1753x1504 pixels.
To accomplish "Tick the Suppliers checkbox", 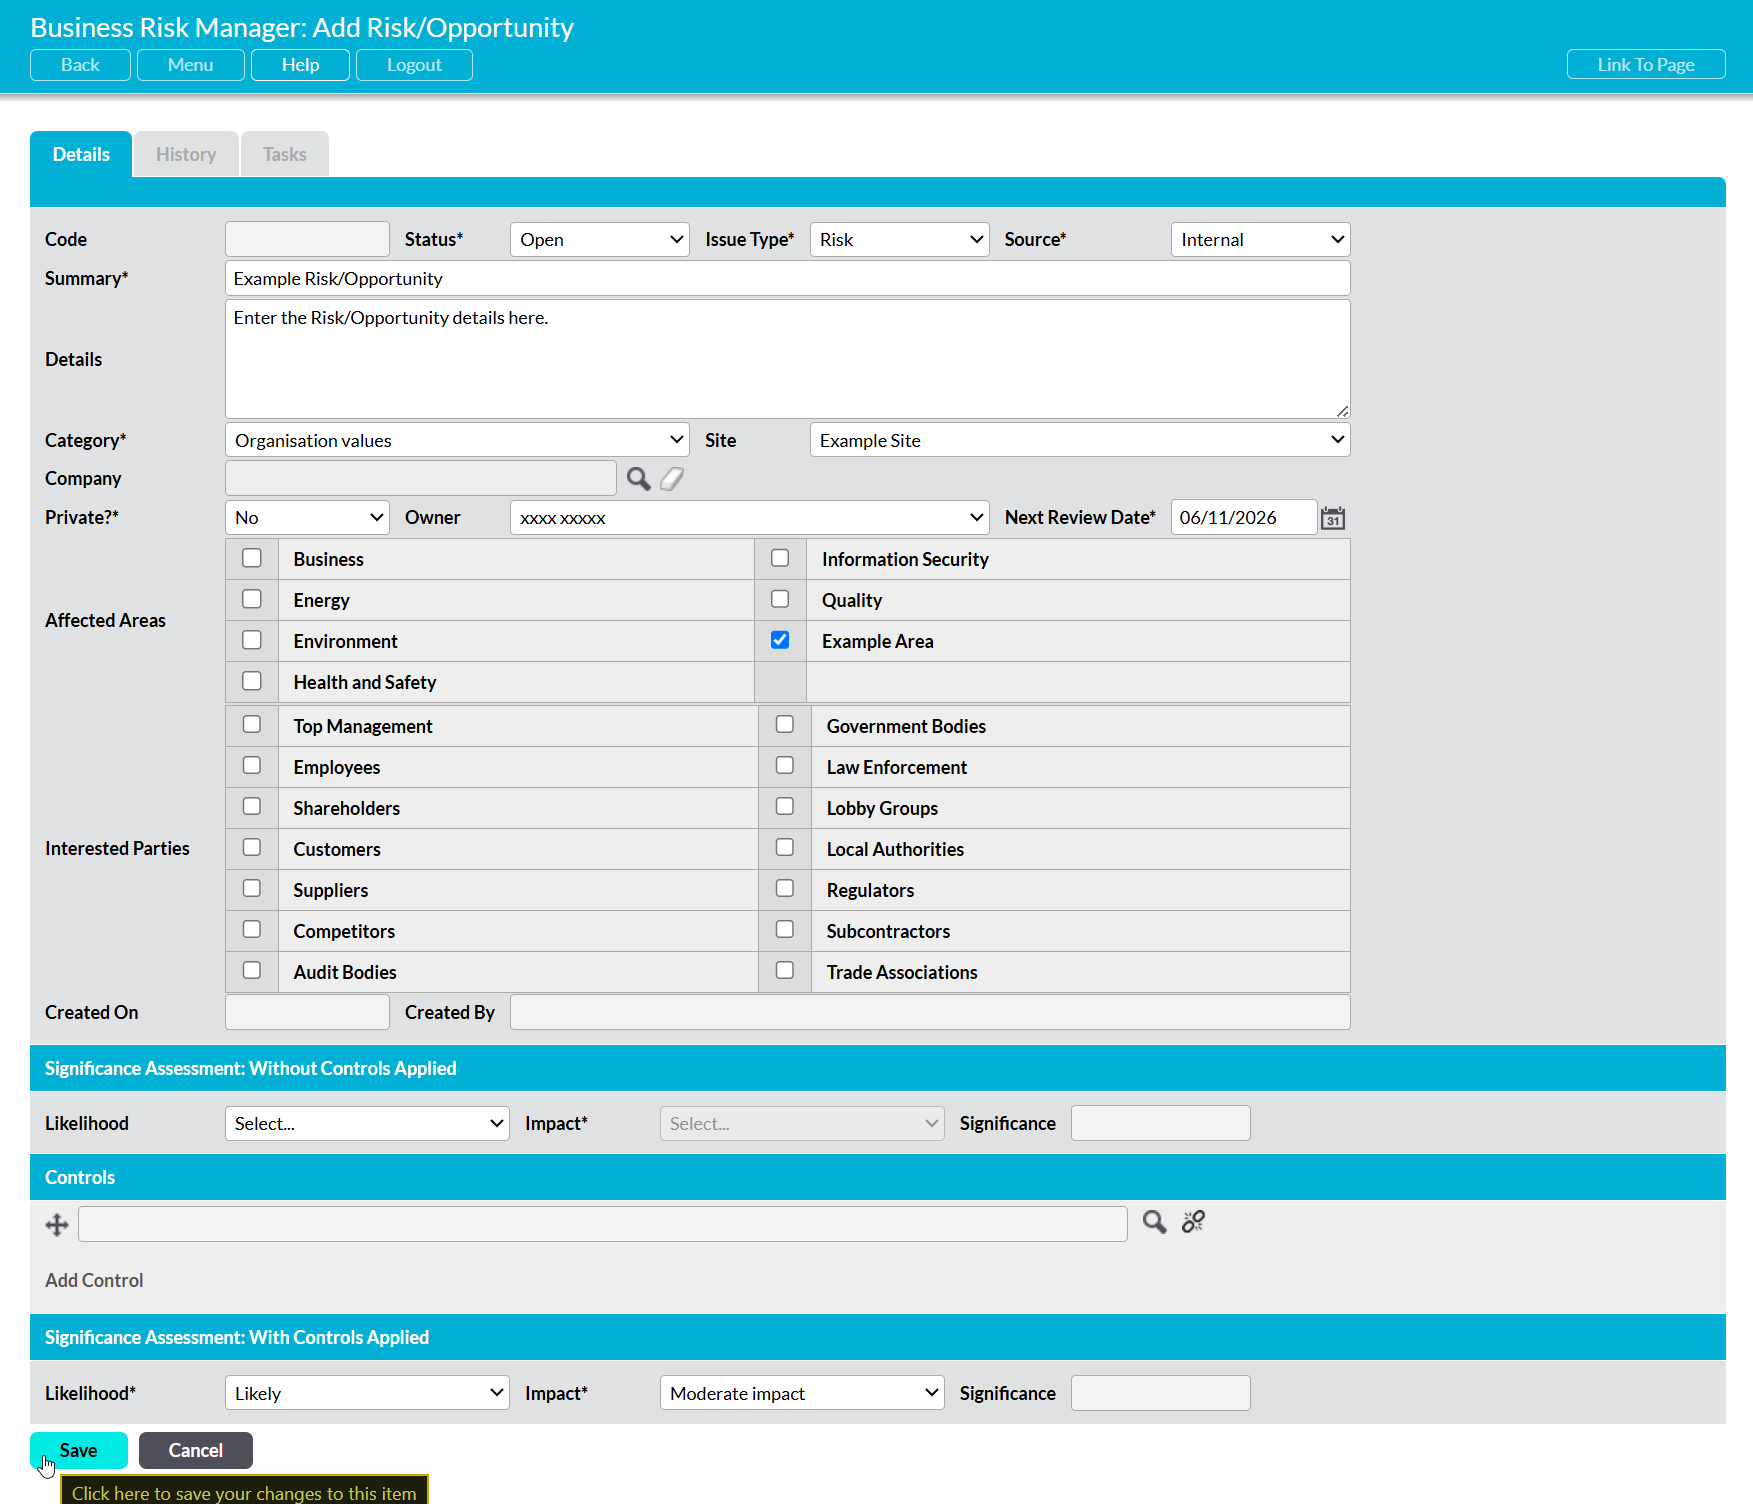I will tap(252, 888).
